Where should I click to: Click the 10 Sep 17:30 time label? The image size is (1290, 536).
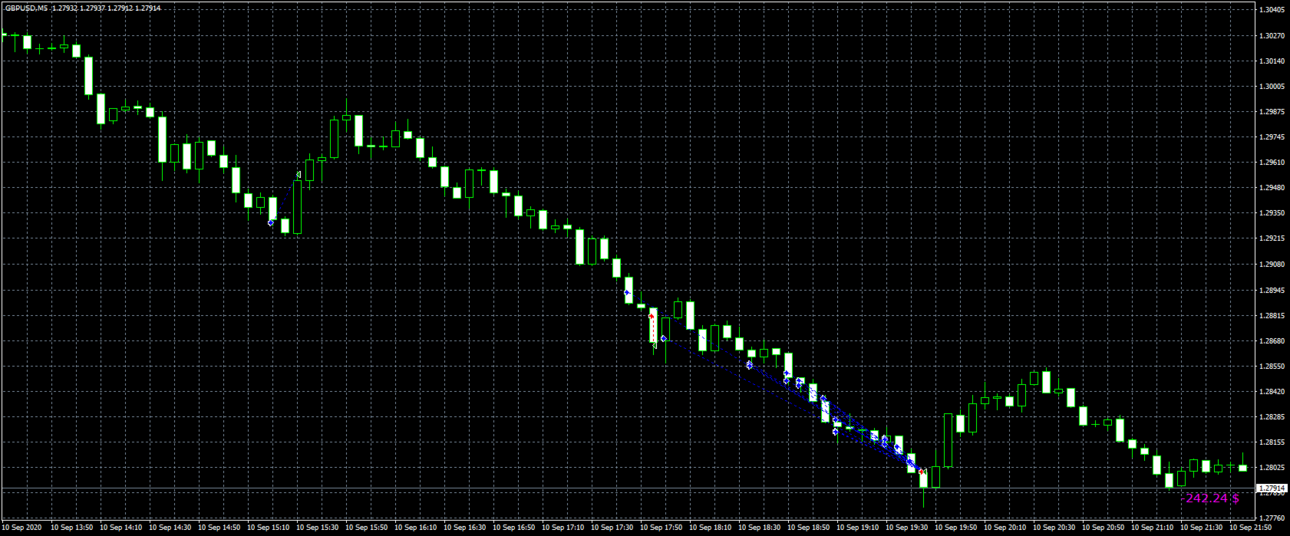tap(612, 527)
